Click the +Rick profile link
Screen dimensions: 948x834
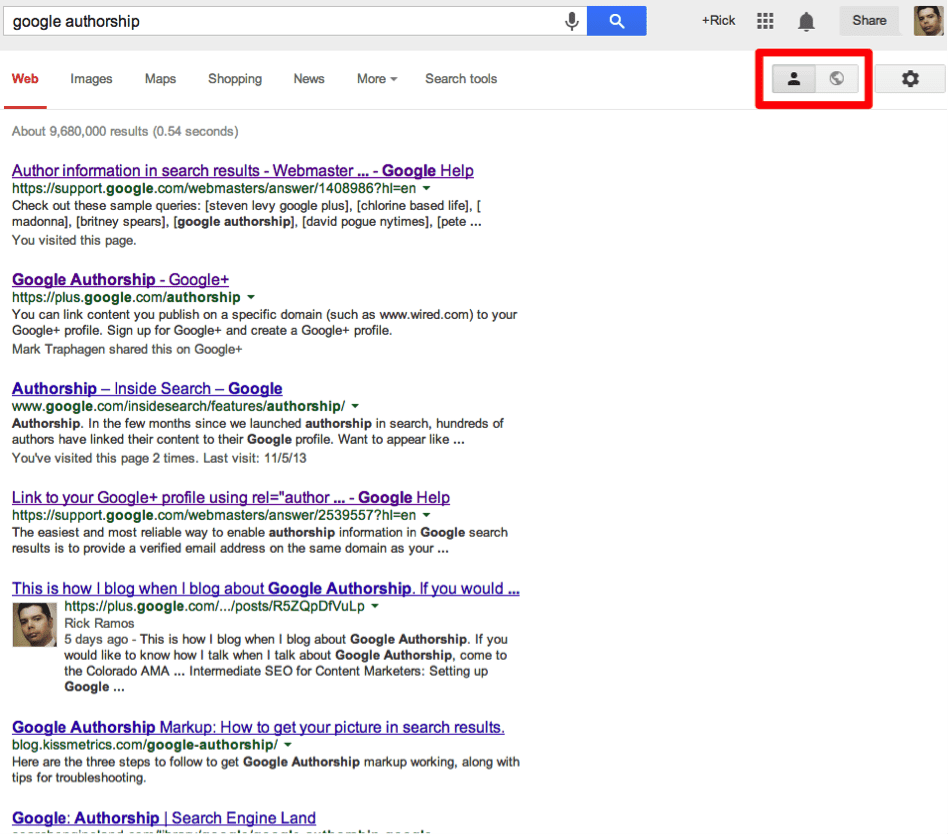(718, 21)
